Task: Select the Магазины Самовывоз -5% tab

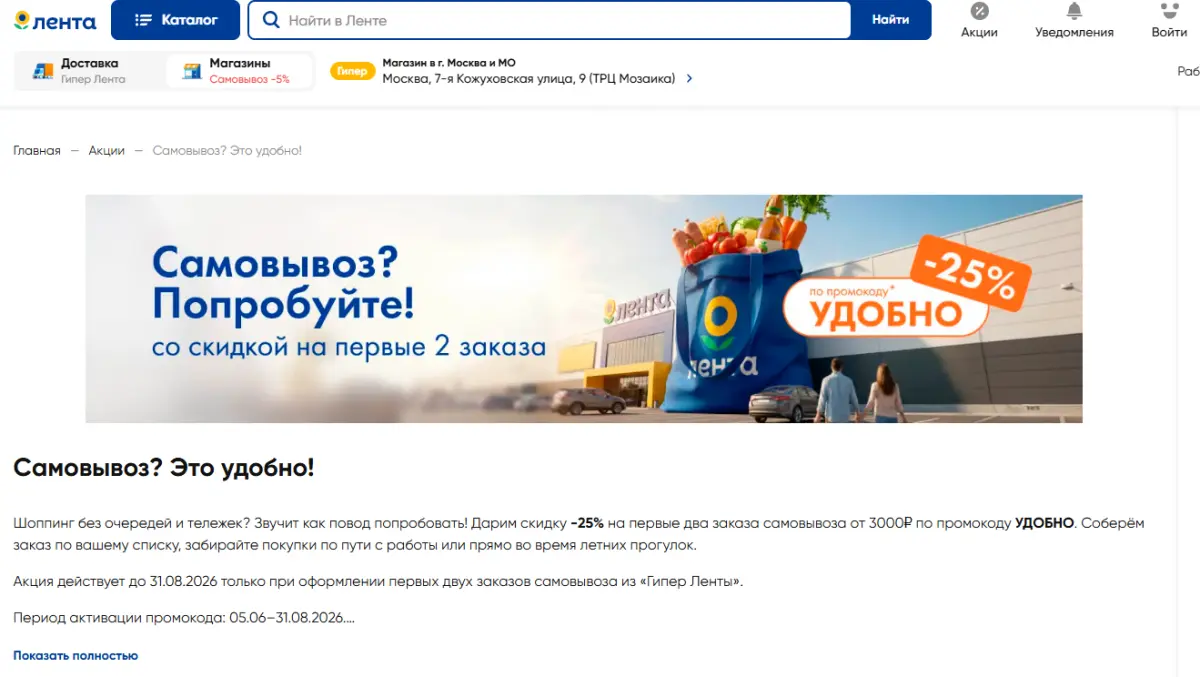Action: (x=239, y=71)
